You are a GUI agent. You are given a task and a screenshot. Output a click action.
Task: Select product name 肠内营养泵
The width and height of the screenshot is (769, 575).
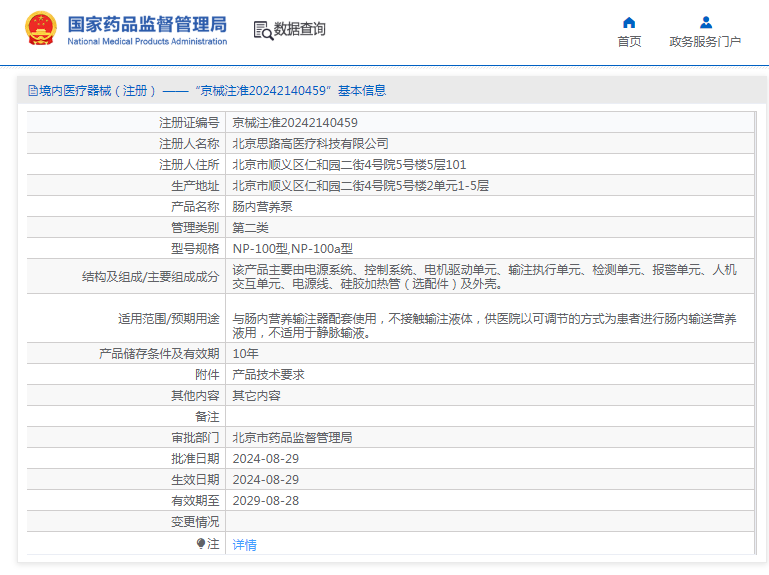(262, 207)
